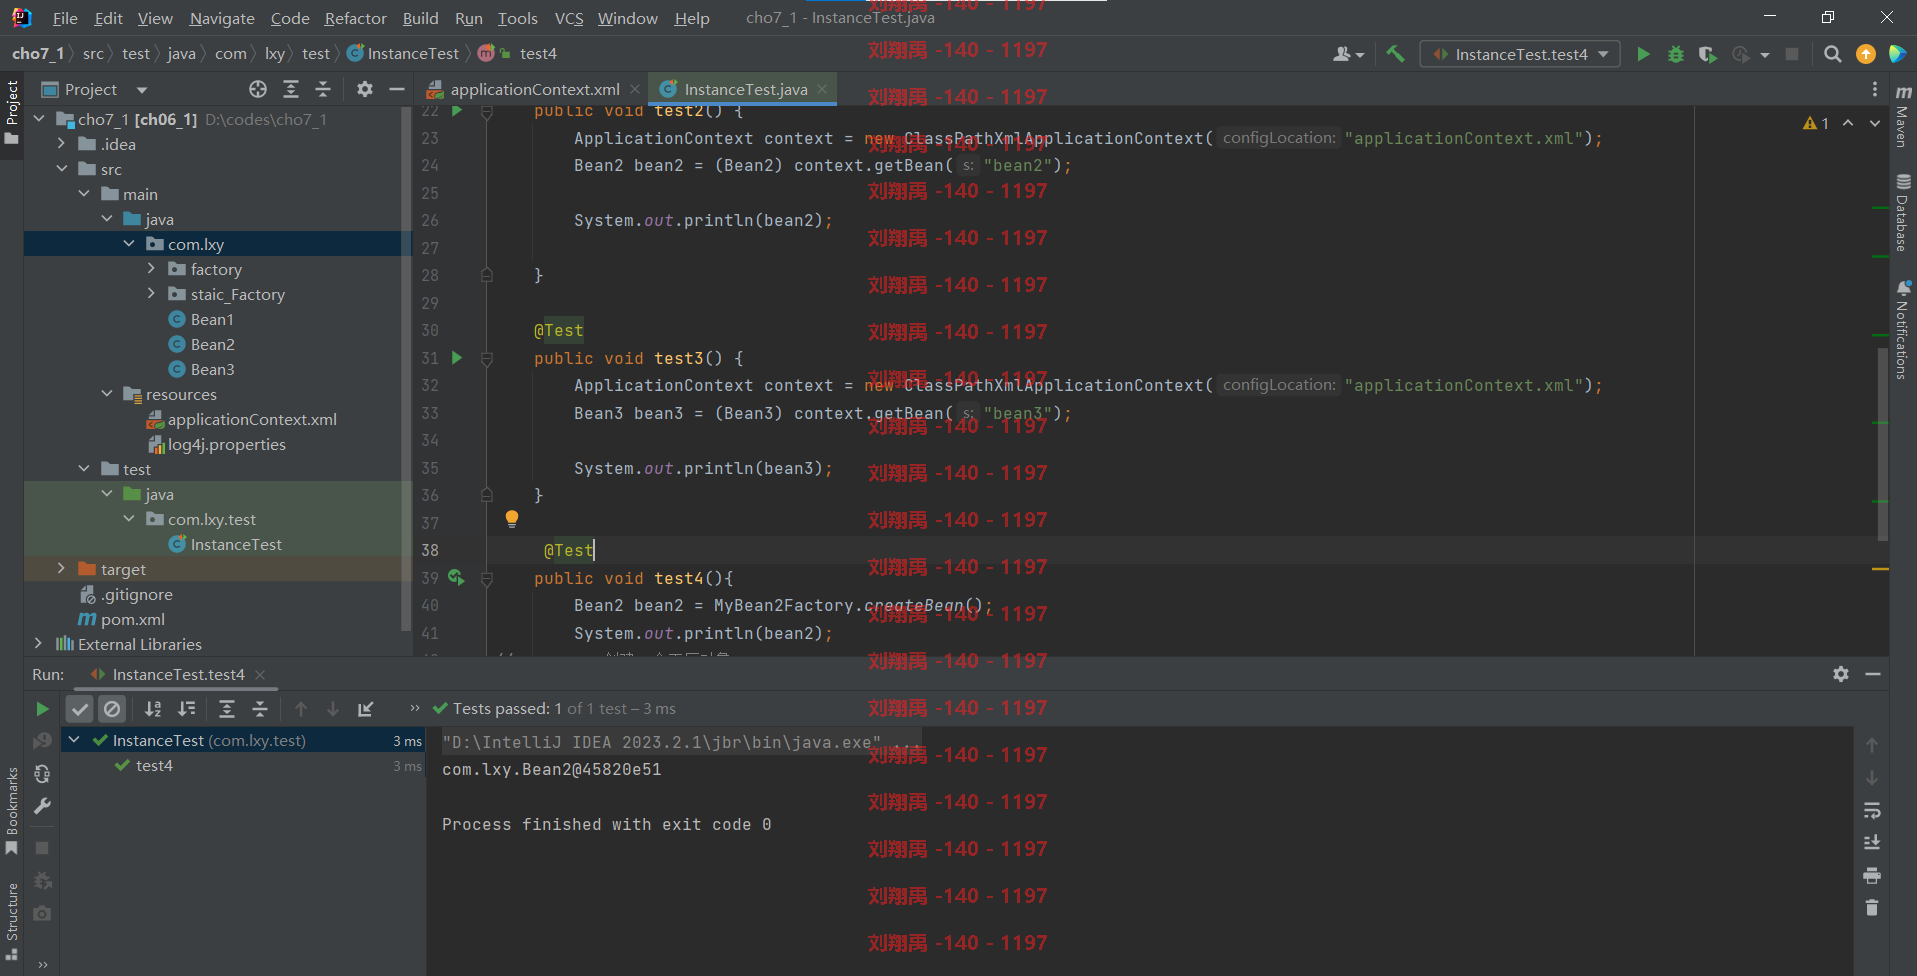The image size is (1917, 976).
Task: Open Project view mode dropdown
Action: [141, 89]
